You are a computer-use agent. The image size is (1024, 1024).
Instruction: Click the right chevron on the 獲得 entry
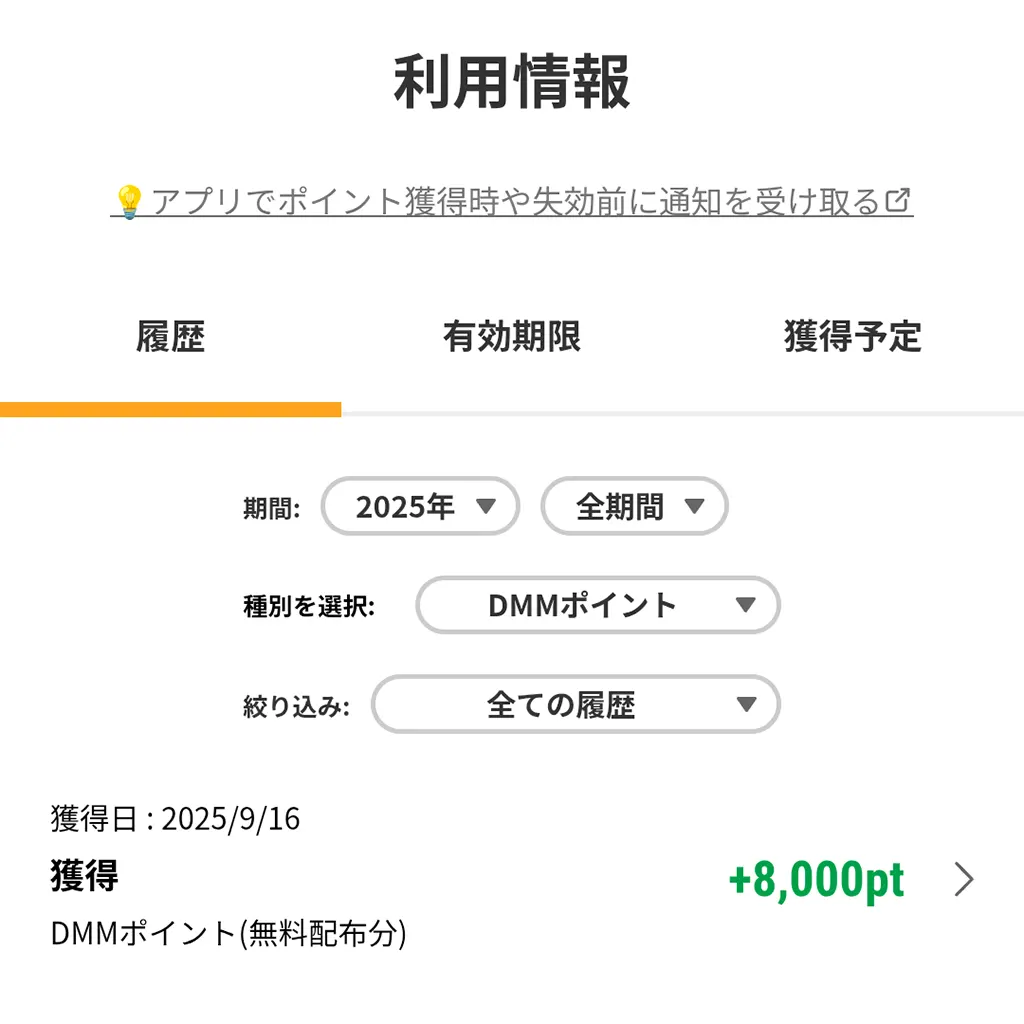[x=964, y=880]
